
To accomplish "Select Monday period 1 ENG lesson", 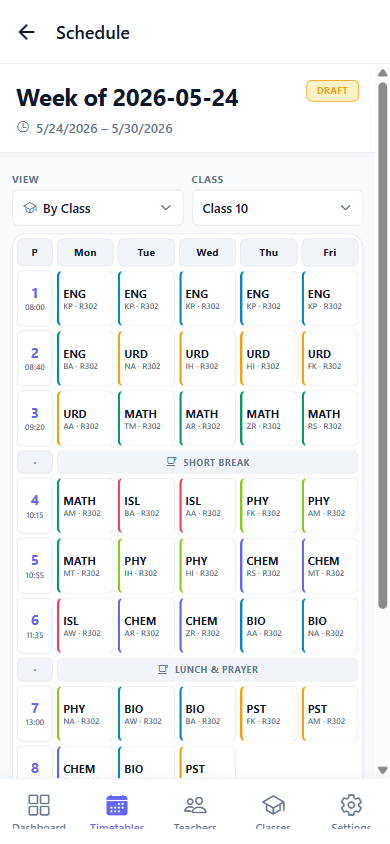I will coord(86,299).
